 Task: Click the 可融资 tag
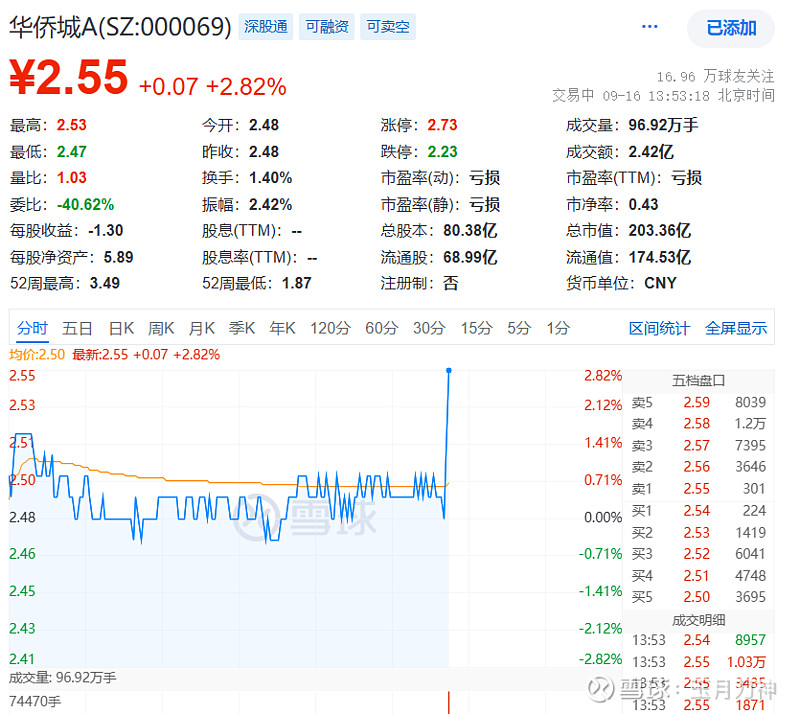327,27
